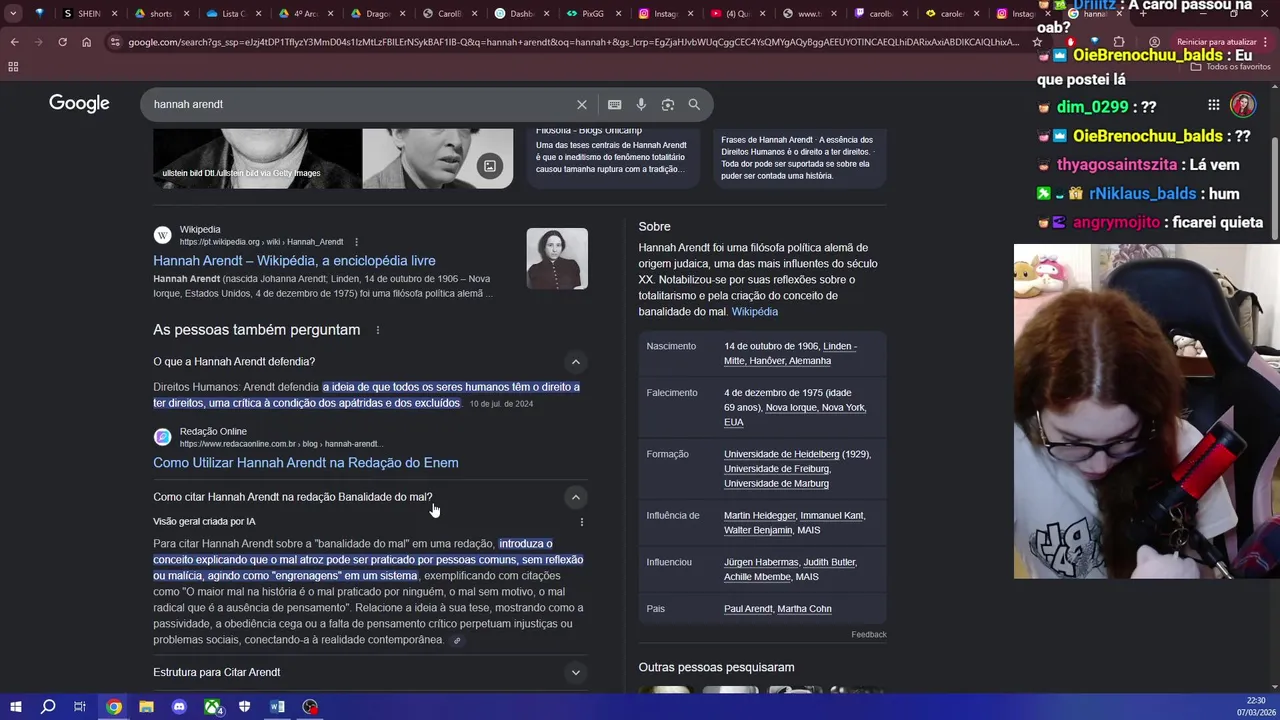Expand Estrutura para Citar Arendt section

tap(575, 673)
